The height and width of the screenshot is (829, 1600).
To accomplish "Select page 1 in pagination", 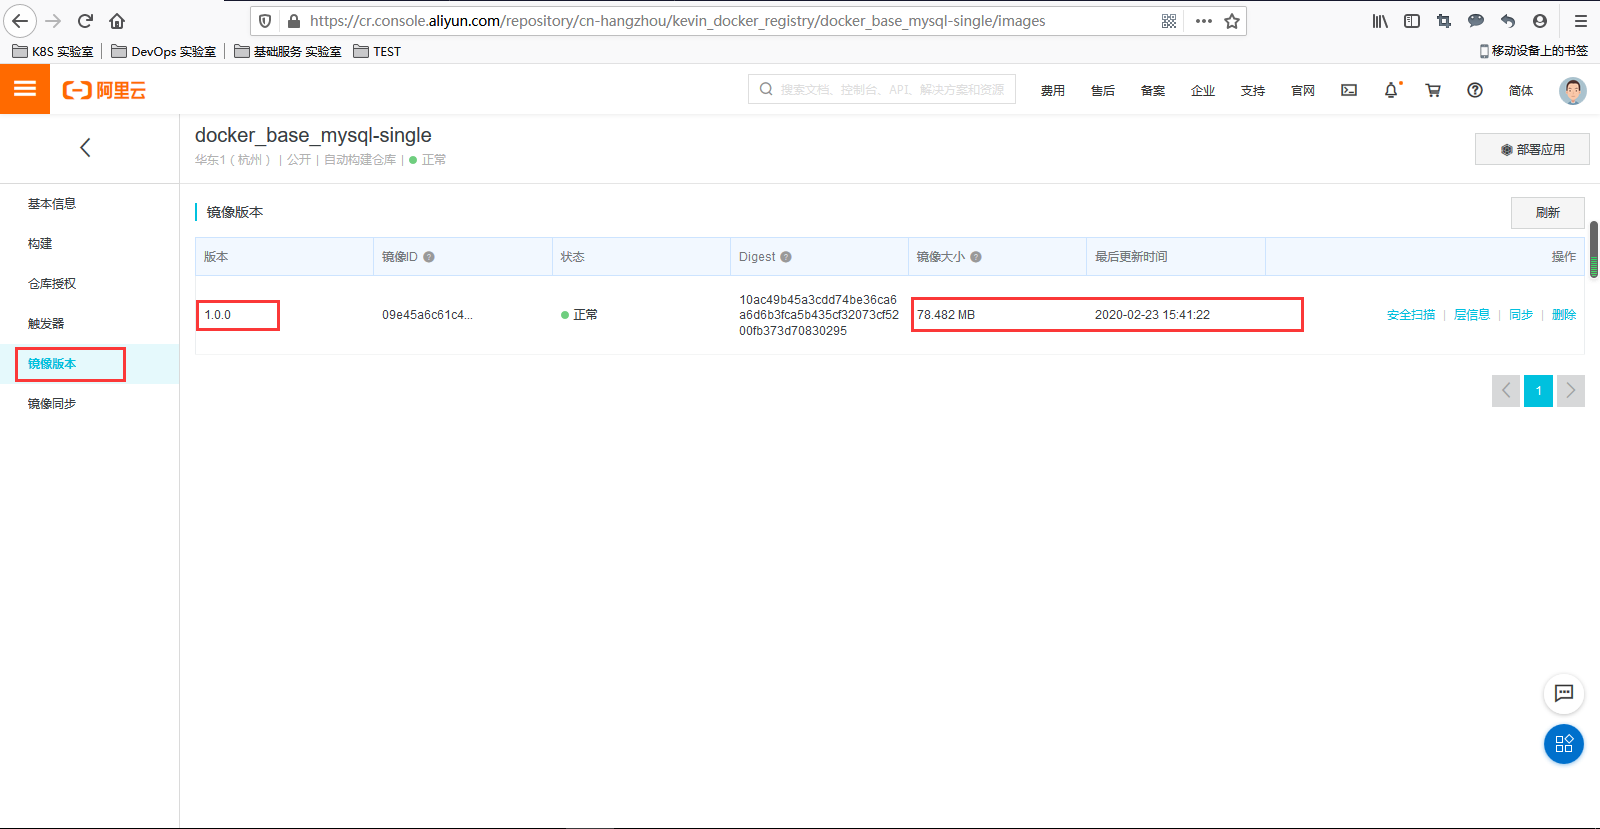I will click(x=1539, y=390).
